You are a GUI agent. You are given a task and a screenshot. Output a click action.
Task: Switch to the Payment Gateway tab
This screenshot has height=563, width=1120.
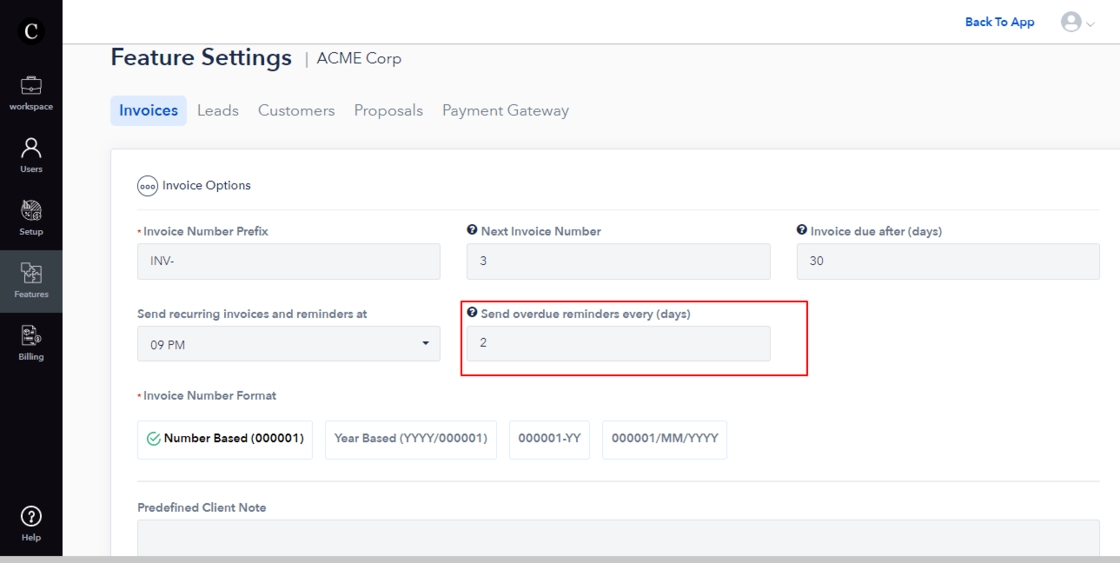(505, 111)
